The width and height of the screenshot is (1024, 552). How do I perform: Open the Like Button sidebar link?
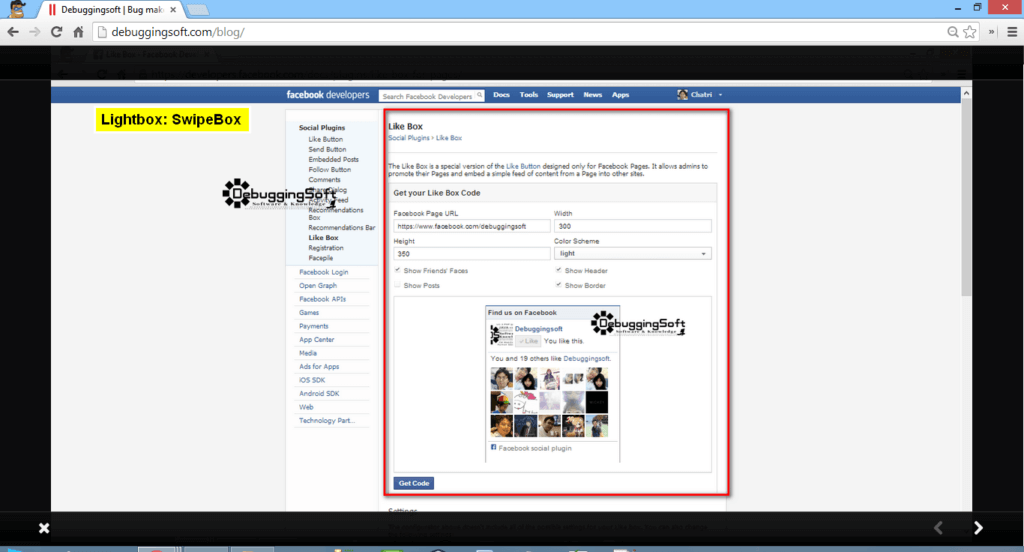pyautogui.click(x=325, y=139)
